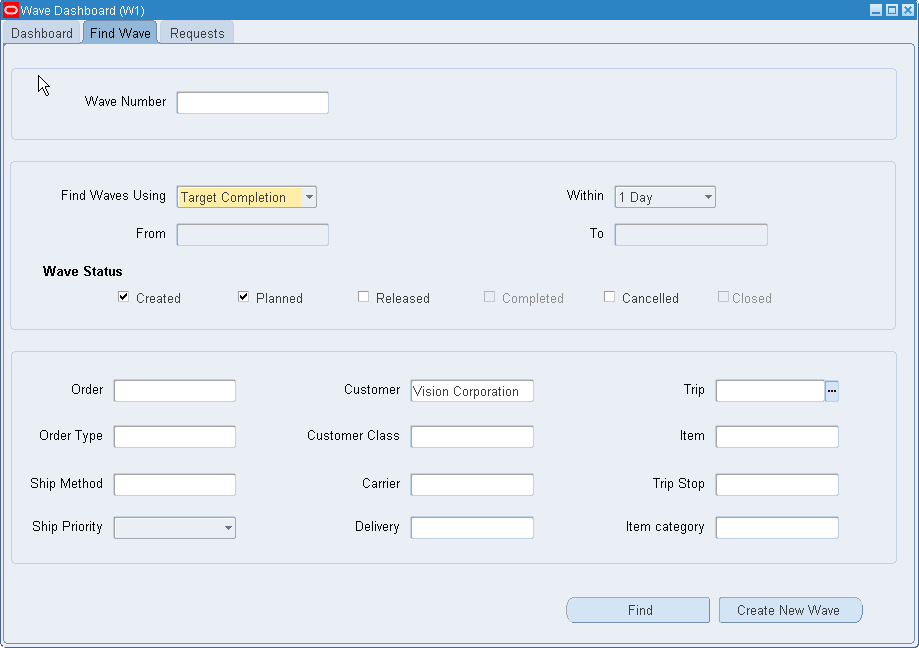Tick the Closed status checkbox

723,296
